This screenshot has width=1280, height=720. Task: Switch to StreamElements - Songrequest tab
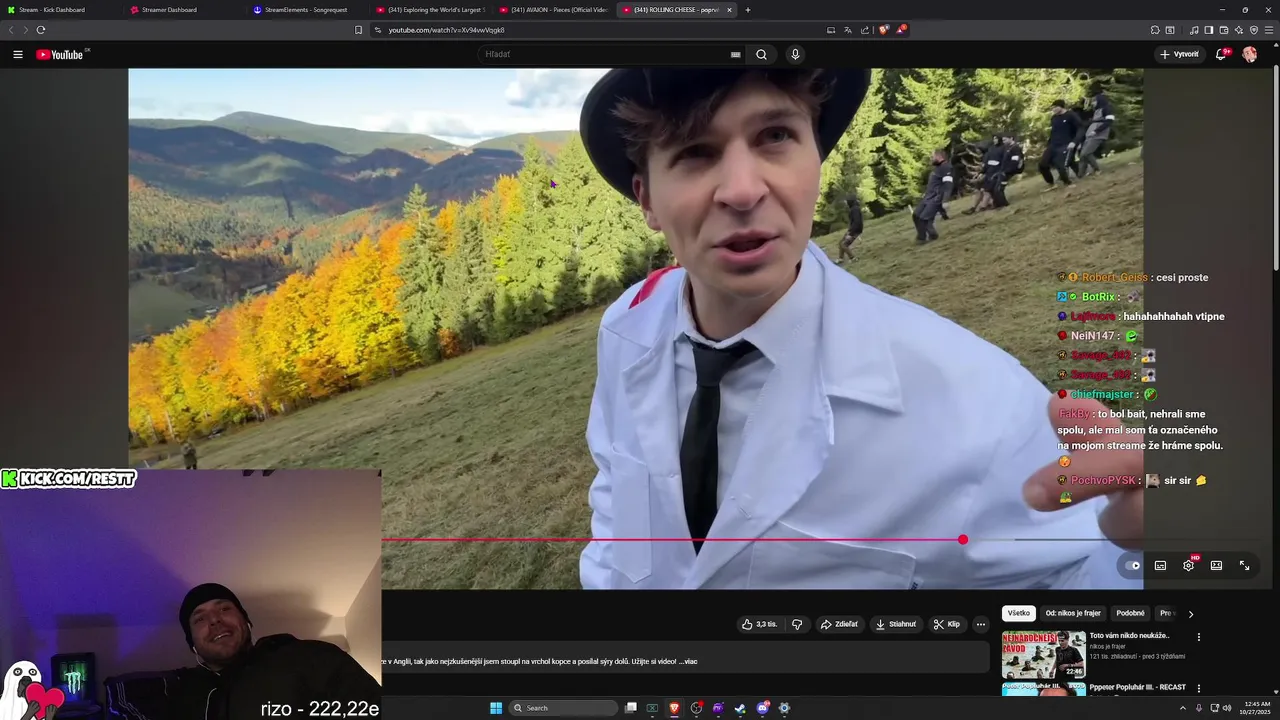click(307, 10)
